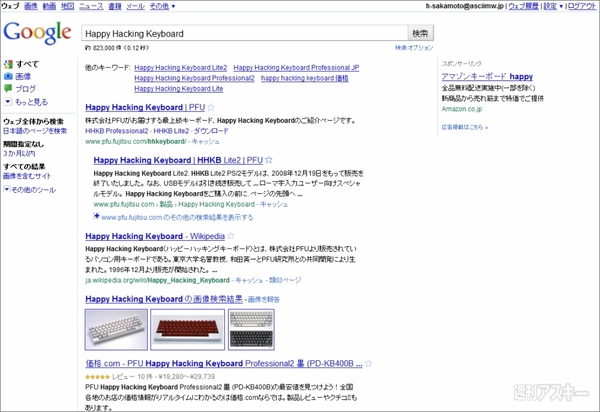Open 検索オプション link
The image size is (600, 412).
click(x=414, y=48)
